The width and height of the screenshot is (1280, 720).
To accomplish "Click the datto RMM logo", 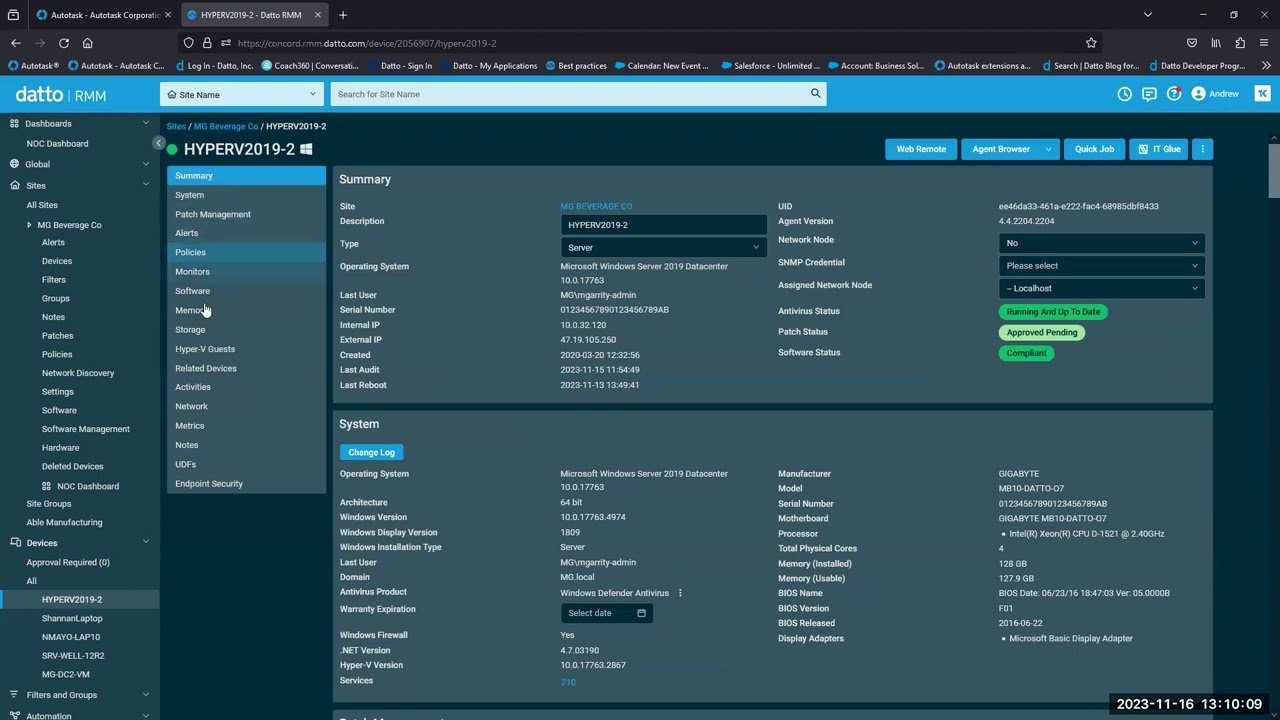I will tap(61, 95).
